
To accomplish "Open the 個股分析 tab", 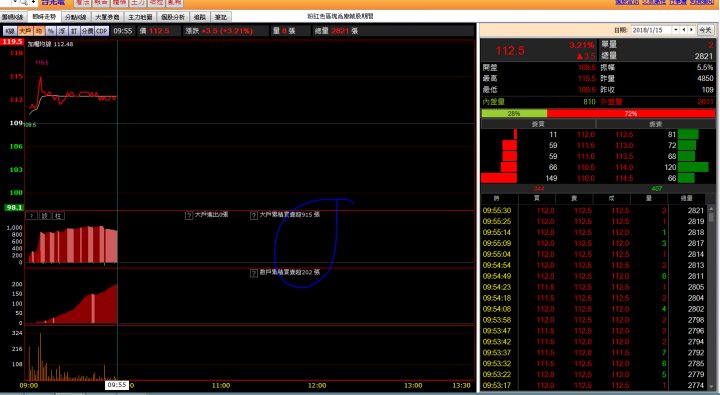I will pyautogui.click(x=173, y=17).
